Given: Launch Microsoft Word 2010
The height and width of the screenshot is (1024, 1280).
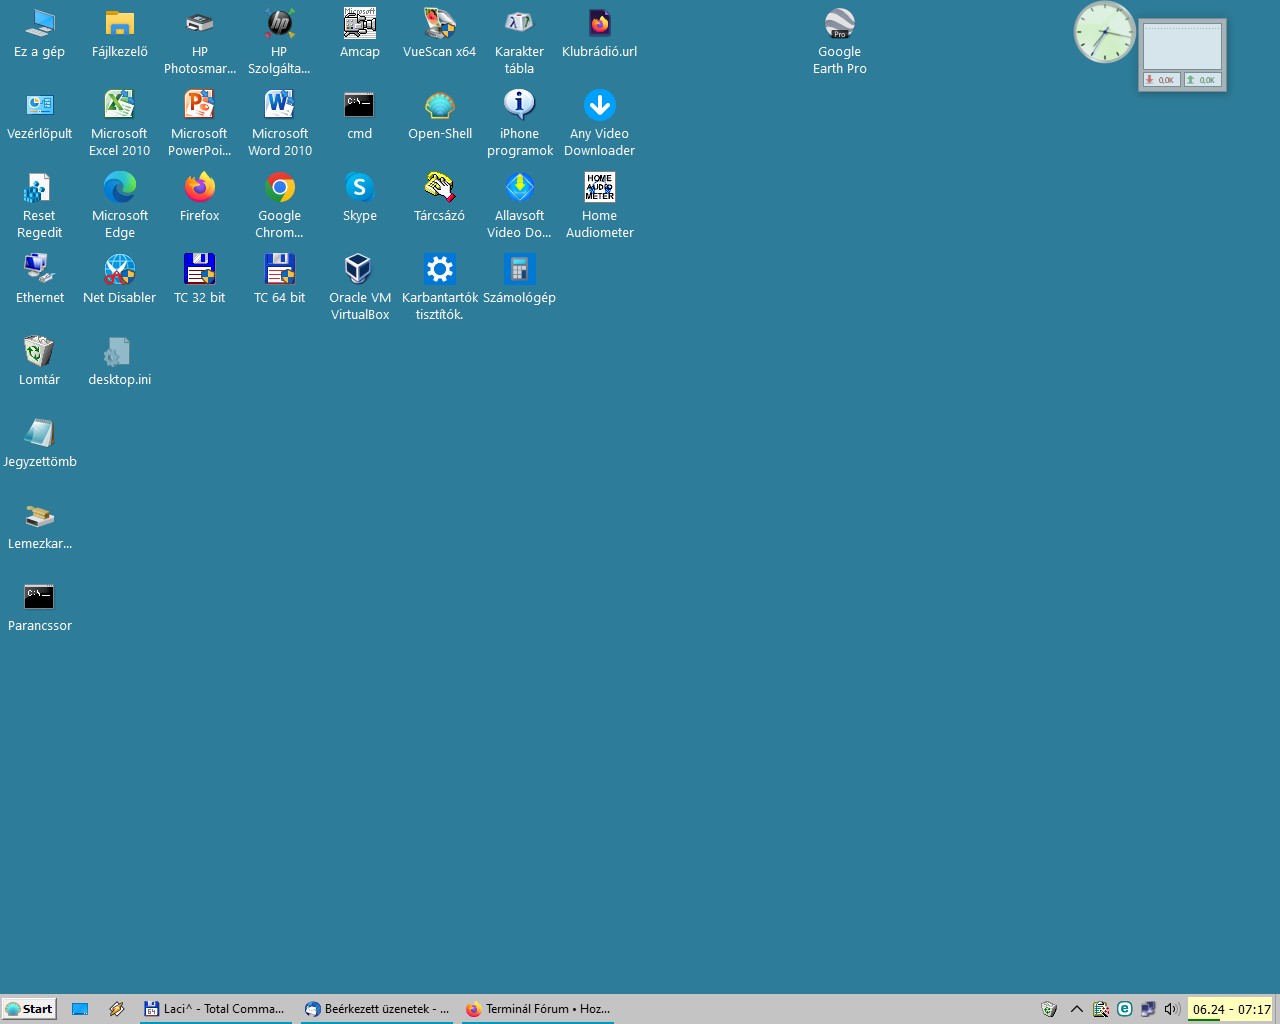Looking at the screenshot, I should tap(280, 124).
